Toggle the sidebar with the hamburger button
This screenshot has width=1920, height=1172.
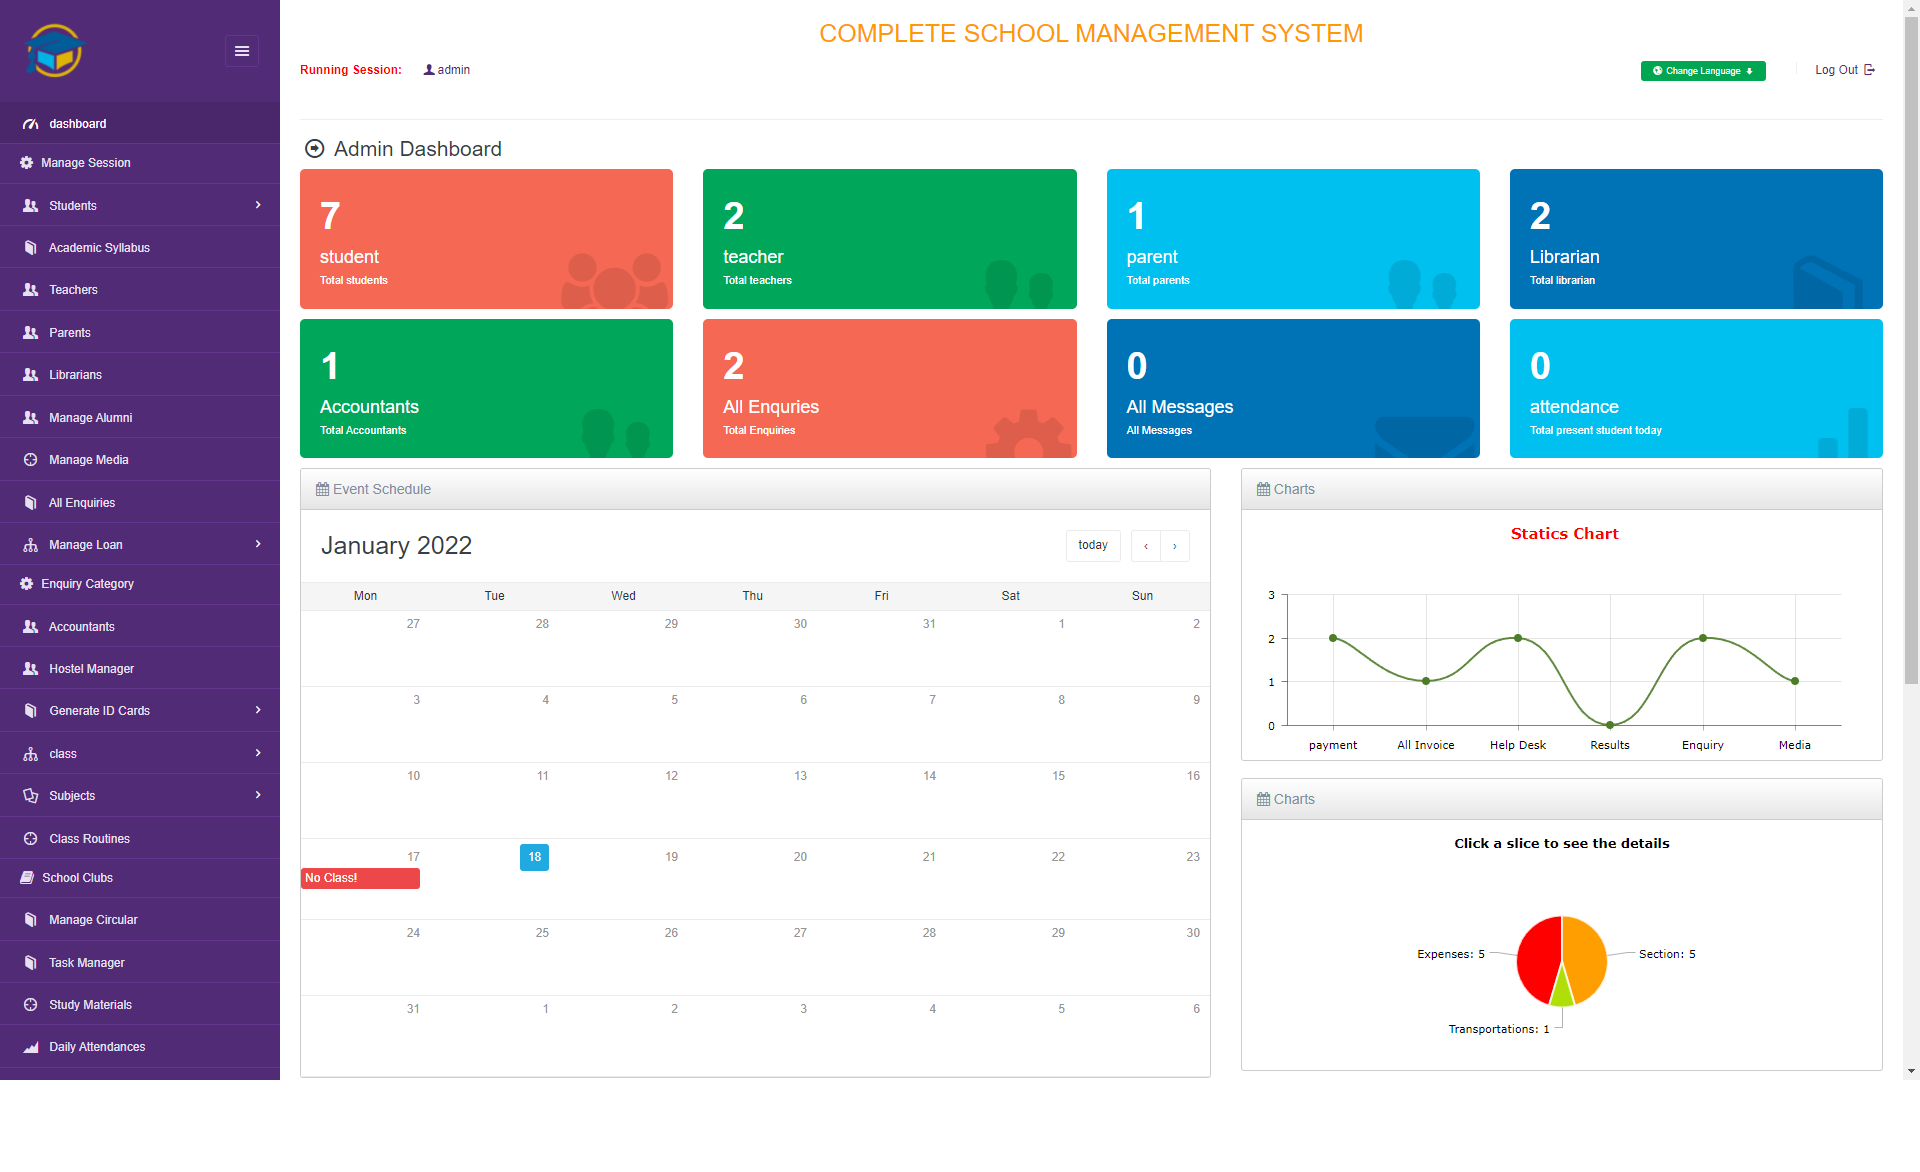(x=241, y=50)
